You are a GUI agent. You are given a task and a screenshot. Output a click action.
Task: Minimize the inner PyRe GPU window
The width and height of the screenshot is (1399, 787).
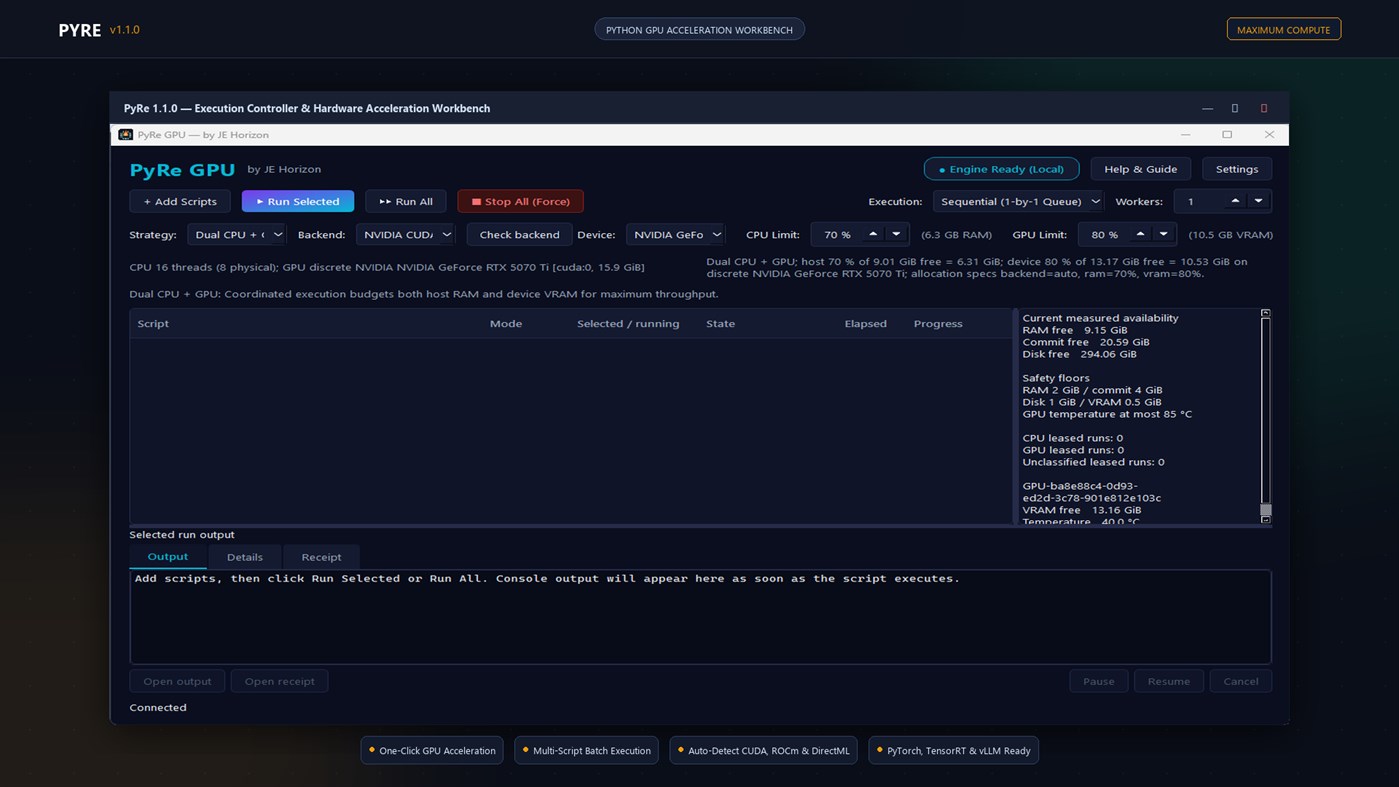coord(1185,134)
